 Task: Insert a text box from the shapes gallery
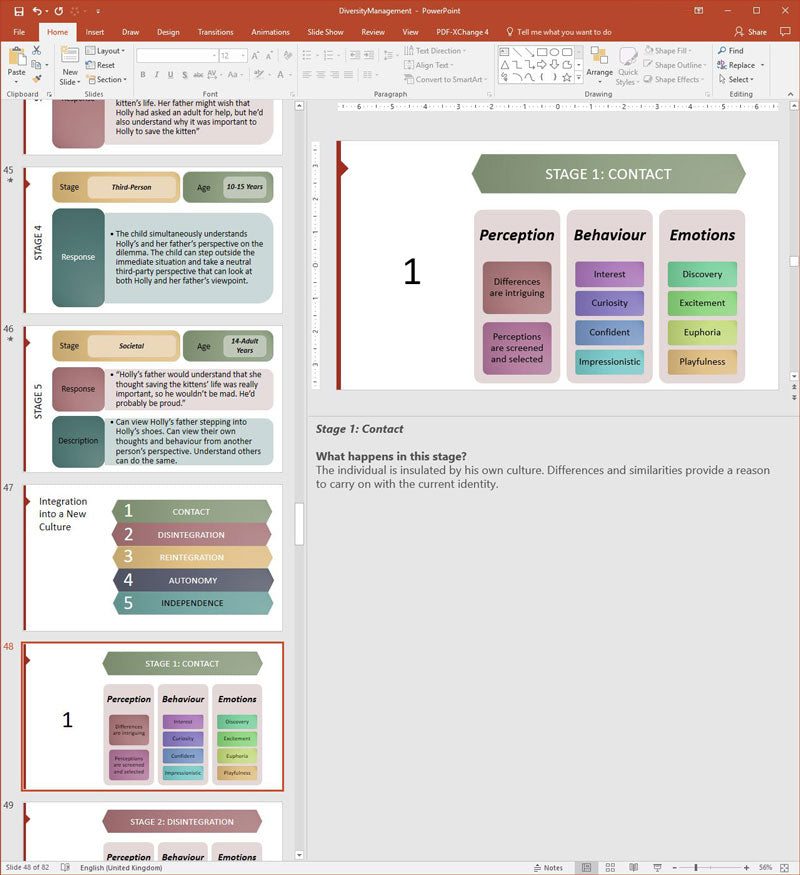click(x=504, y=52)
